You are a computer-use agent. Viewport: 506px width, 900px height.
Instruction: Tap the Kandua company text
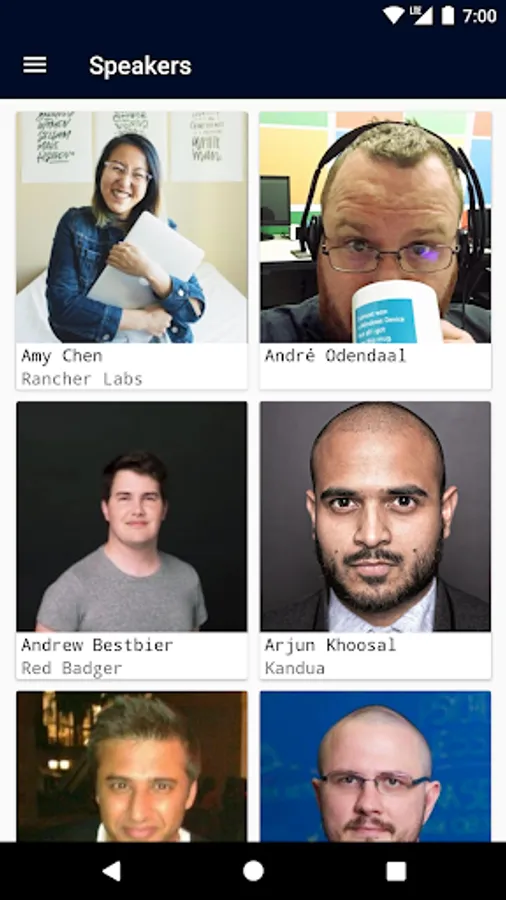[x=295, y=668]
